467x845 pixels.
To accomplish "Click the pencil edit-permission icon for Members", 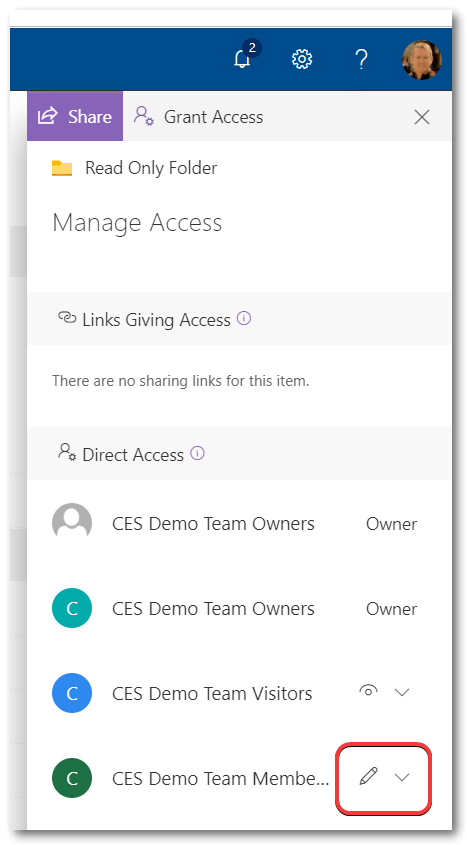I will [x=368, y=776].
